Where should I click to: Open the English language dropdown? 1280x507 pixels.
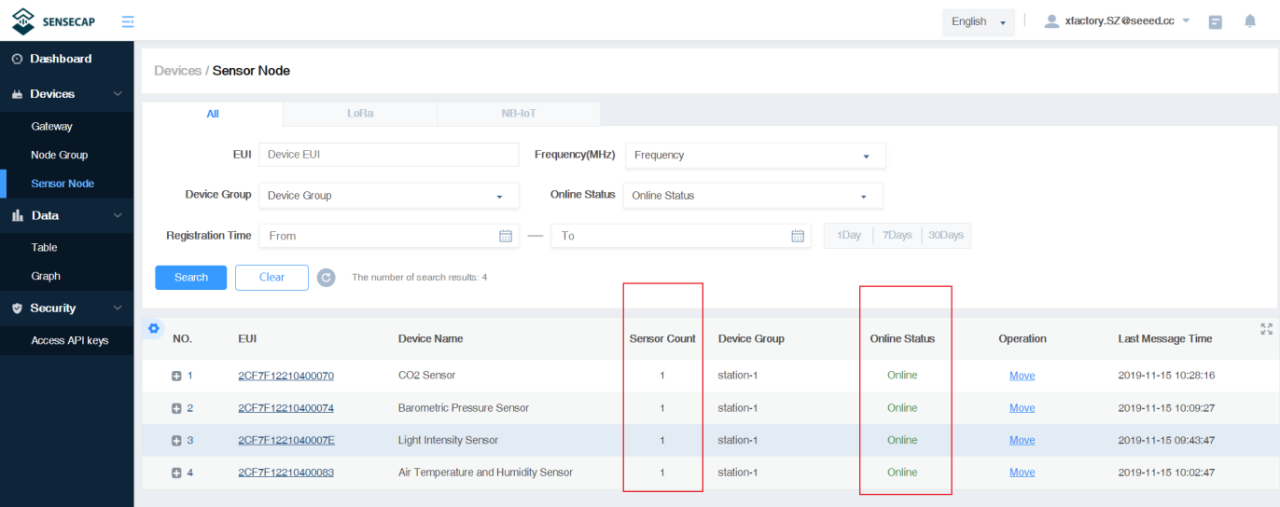[978, 22]
